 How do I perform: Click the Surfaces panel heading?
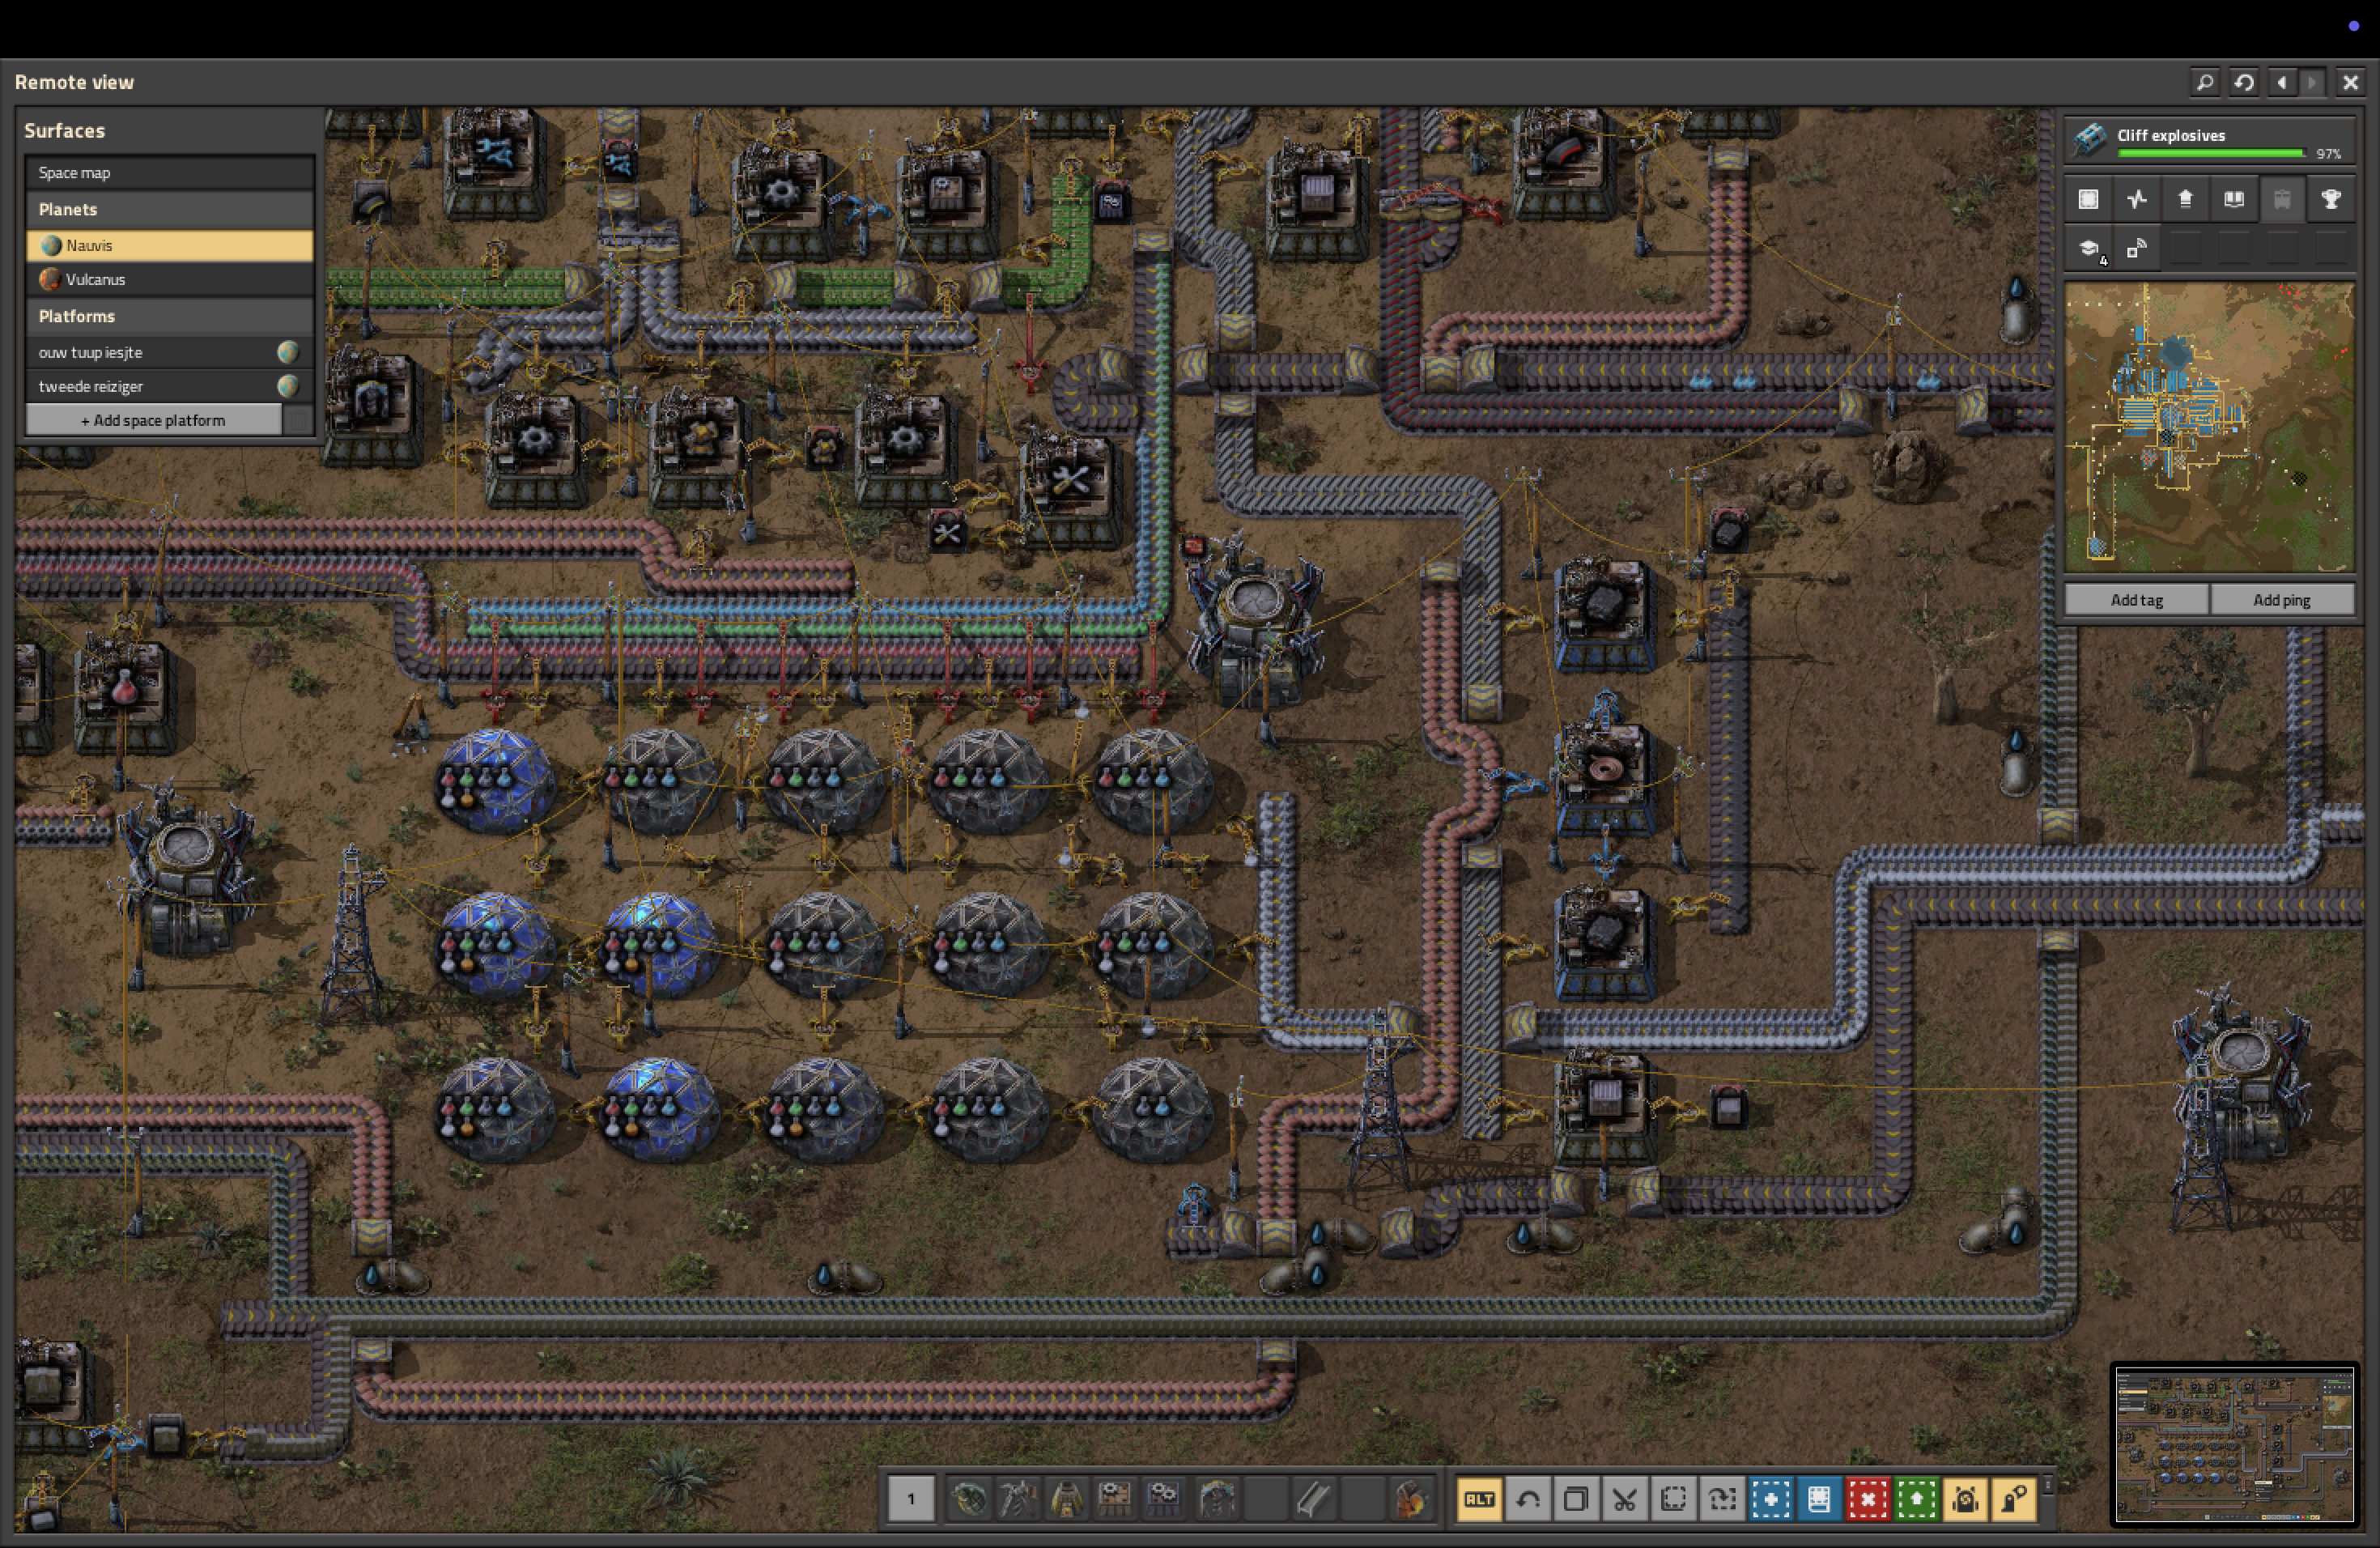64,130
